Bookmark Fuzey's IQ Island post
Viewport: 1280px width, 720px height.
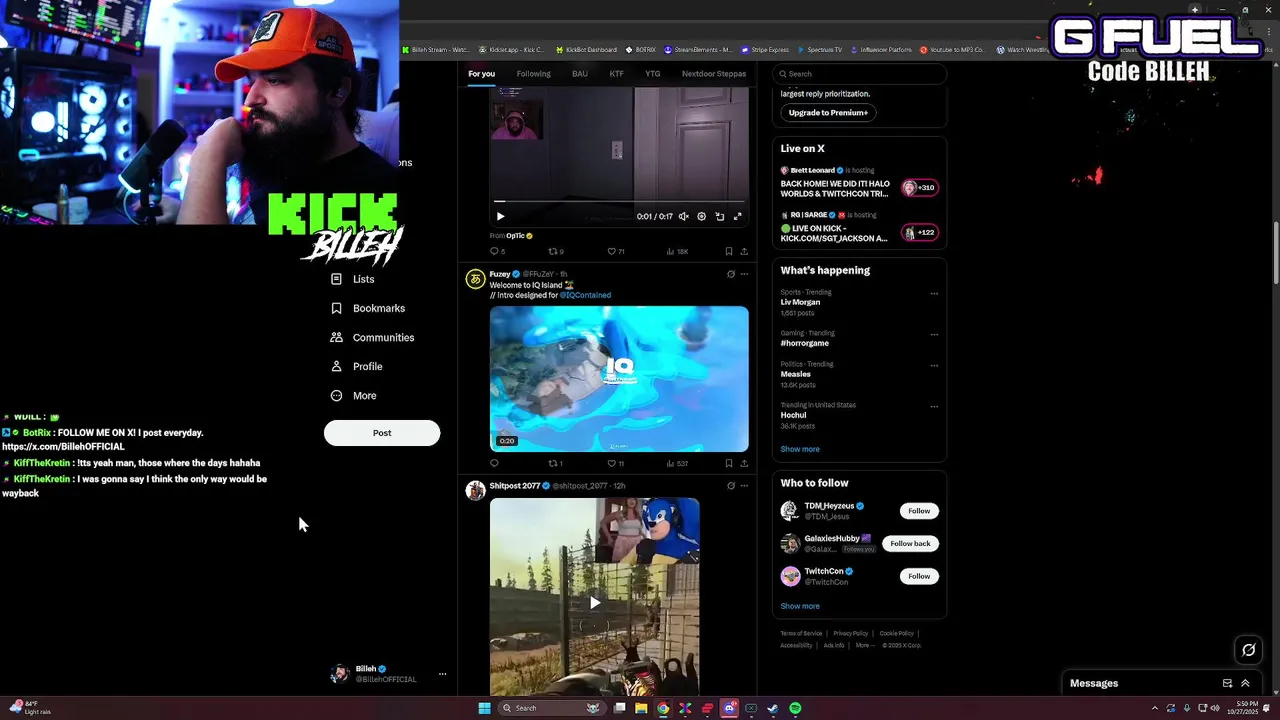(728, 463)
